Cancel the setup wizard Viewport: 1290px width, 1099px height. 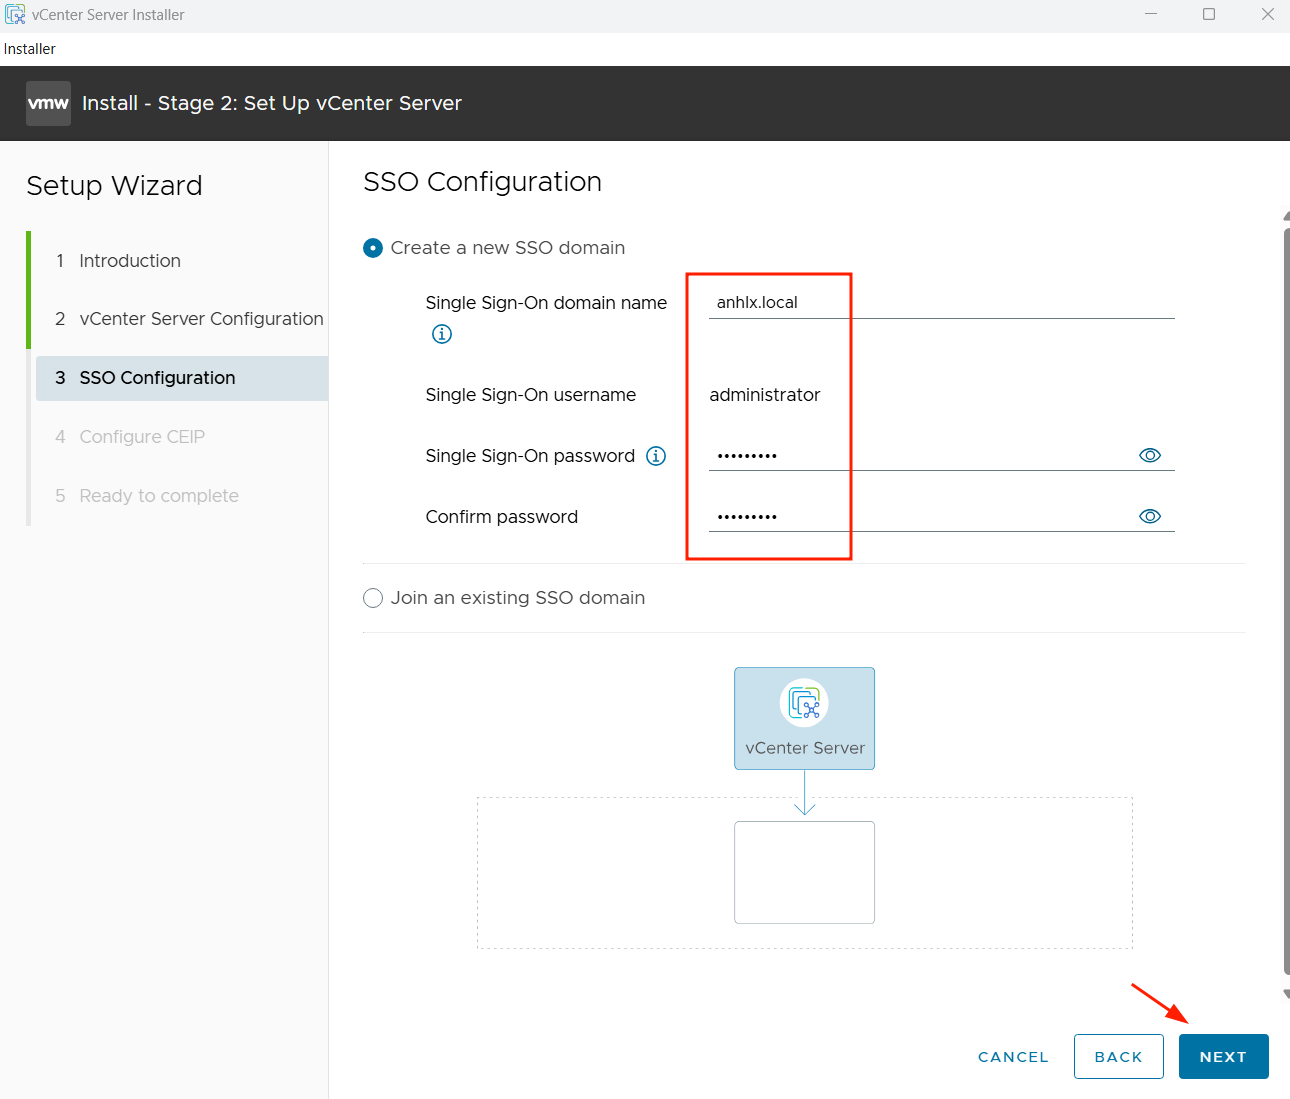[1013, 1057]
